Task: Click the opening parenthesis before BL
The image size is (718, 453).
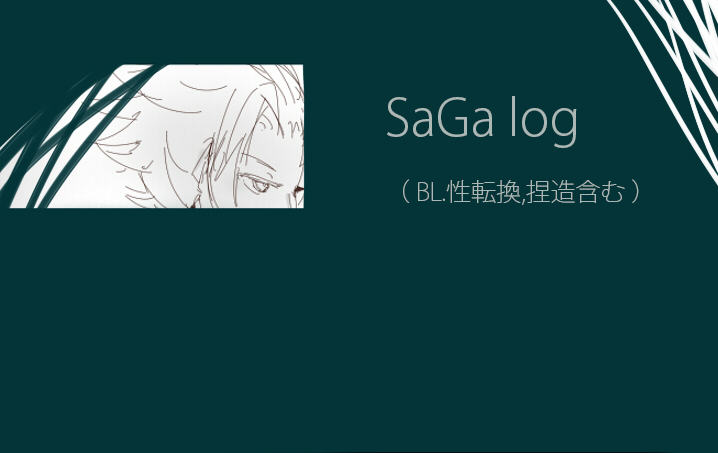Action: [405, 192]
